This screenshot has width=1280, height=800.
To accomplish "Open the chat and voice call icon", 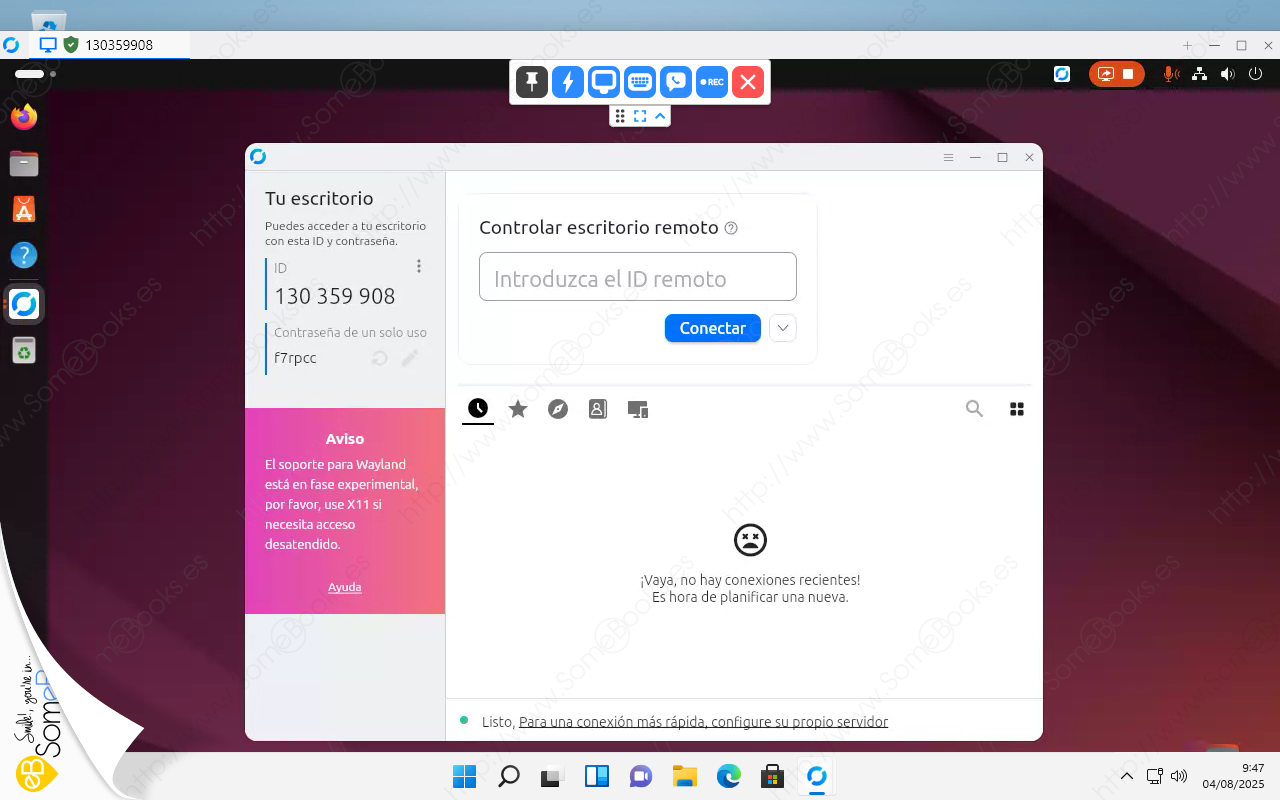I will (676, 82).
